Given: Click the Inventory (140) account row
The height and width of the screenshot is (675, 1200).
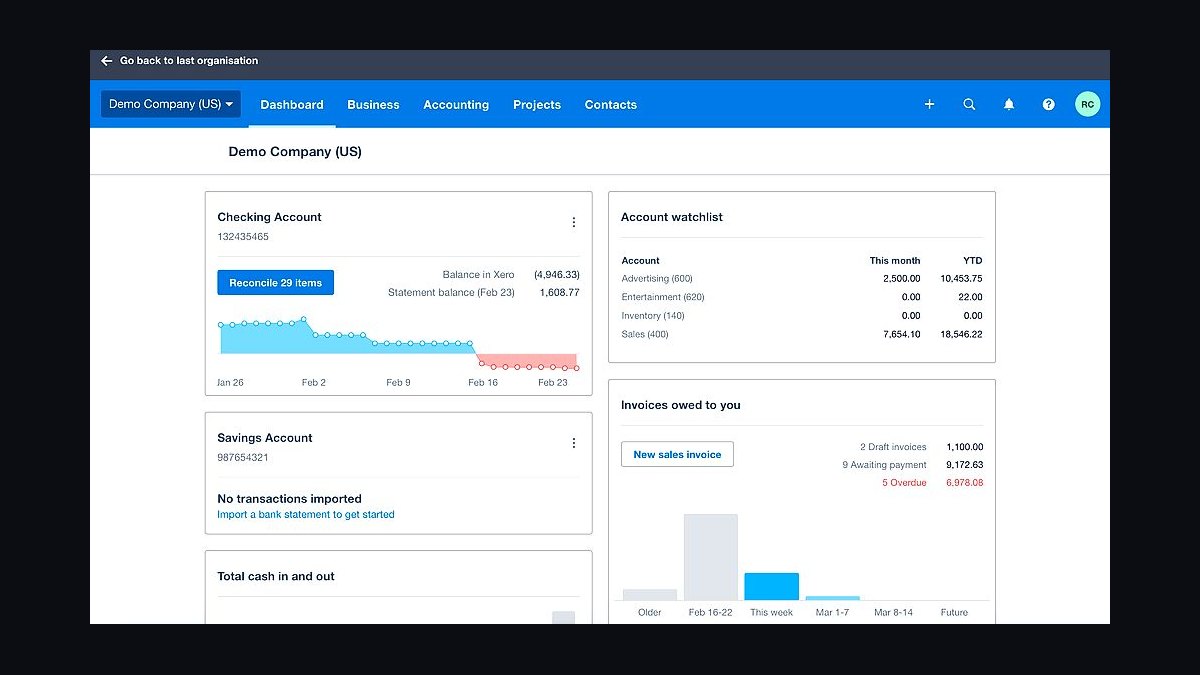Looking at the screenshot, I should pyautogui.click(x=802, y=316).
